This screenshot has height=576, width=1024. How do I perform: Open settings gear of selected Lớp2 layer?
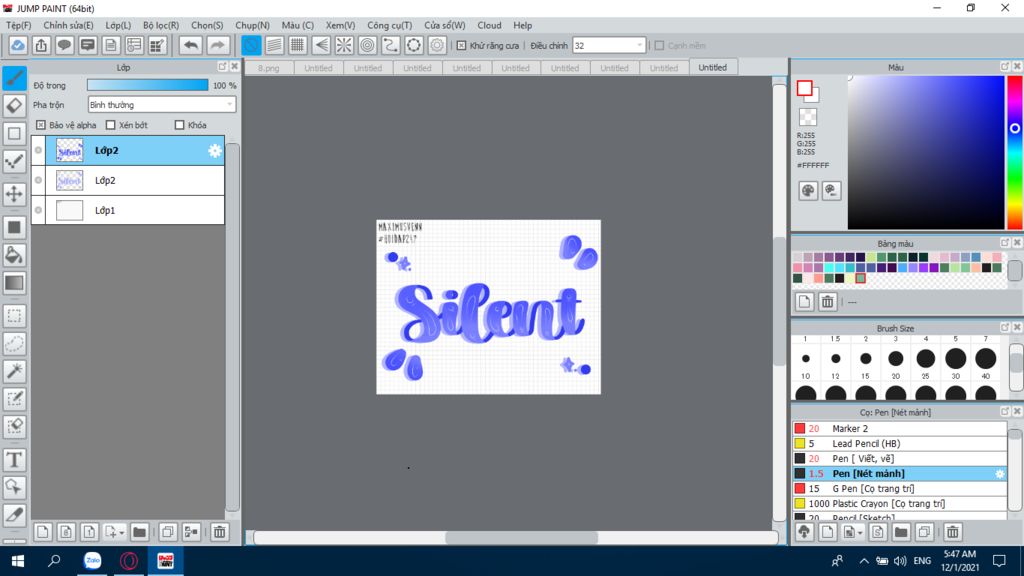pyautogui.click(x=214, y=151)
